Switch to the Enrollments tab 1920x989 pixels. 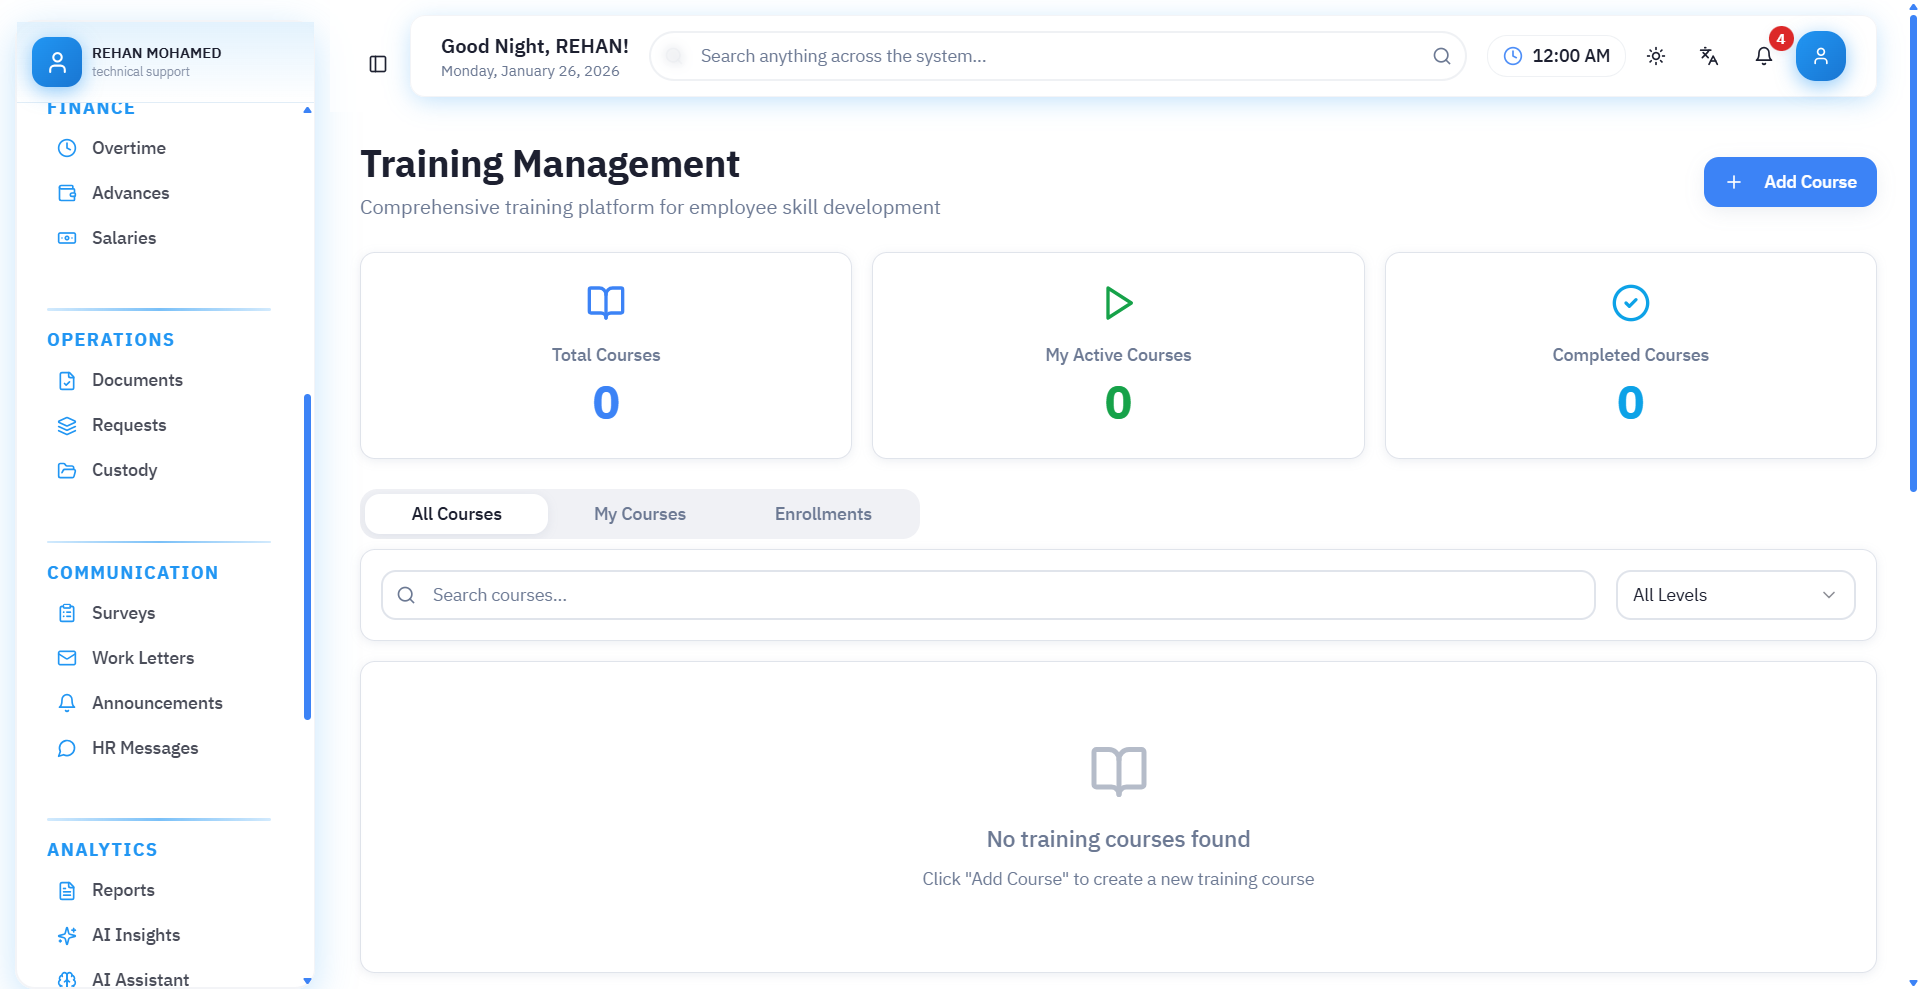point(823,514)
